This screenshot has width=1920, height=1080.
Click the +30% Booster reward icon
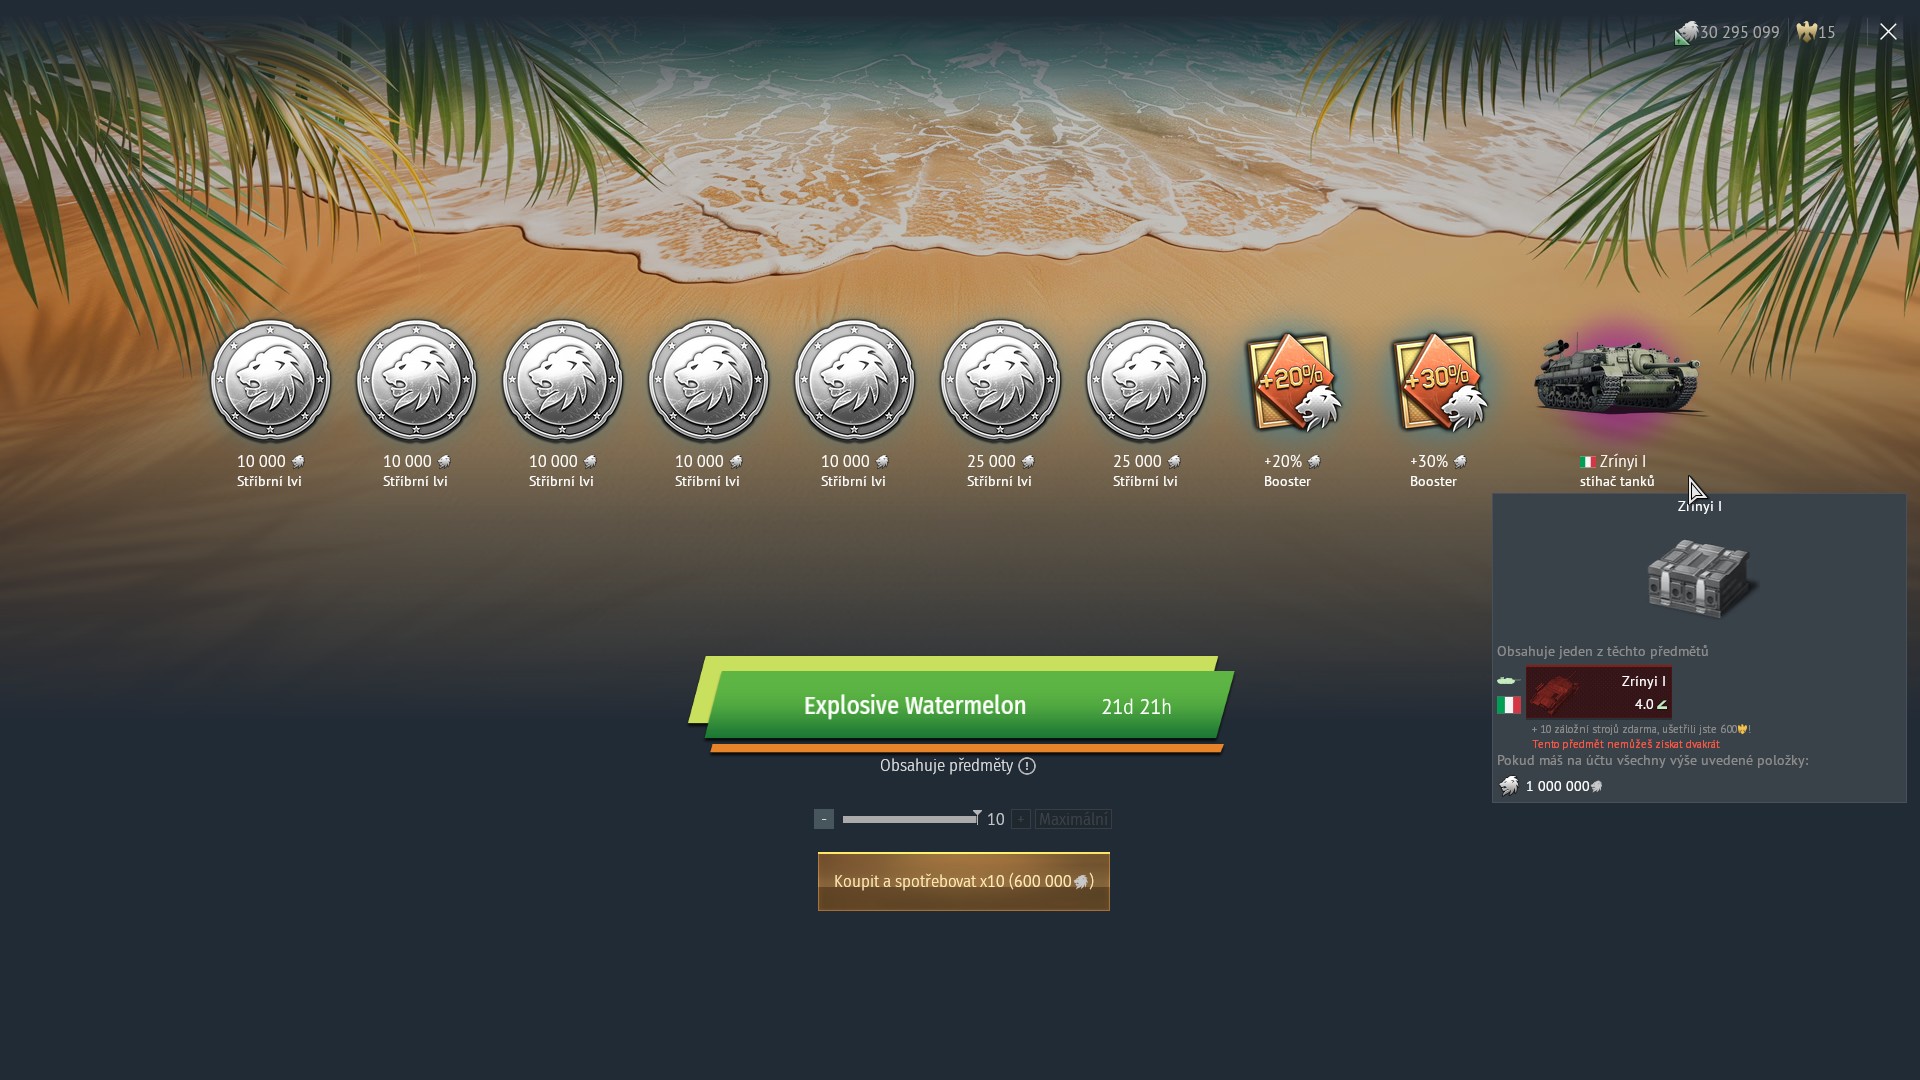click(x=1438, y=381)
